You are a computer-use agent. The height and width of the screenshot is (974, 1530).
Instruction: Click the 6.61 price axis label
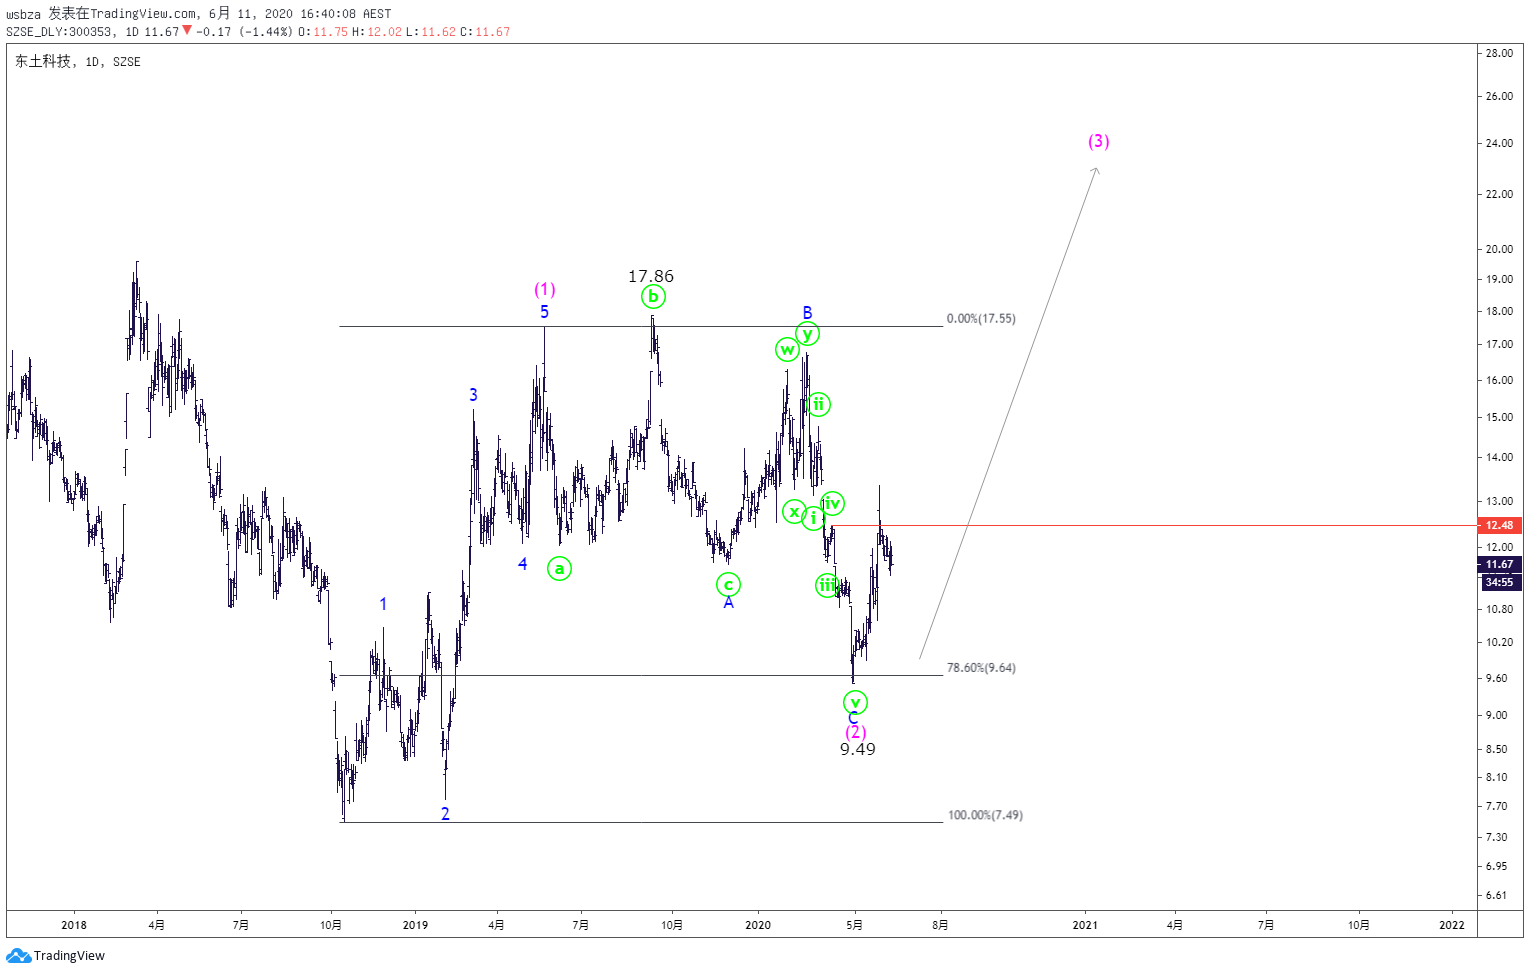pos(1496,895)
